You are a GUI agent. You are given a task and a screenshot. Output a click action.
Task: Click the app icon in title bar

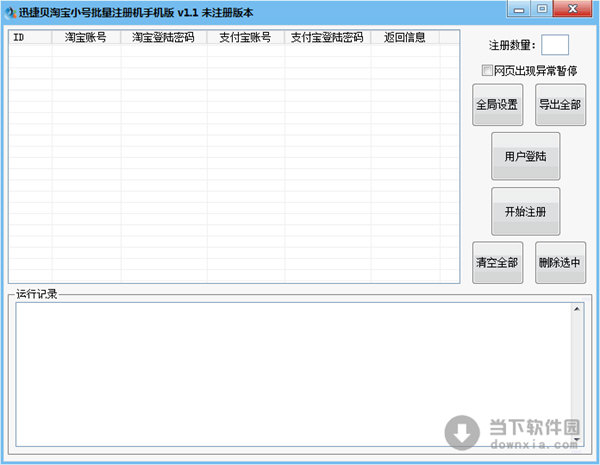tap(10, 13)
